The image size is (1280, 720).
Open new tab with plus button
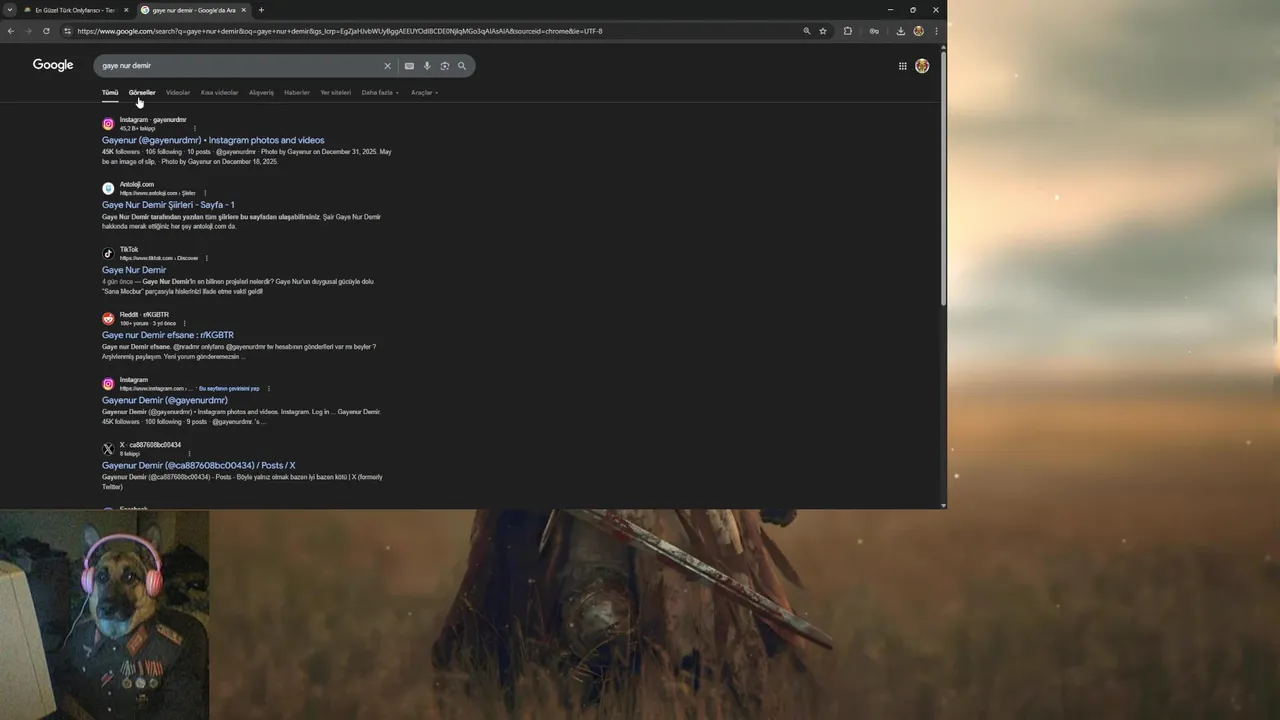(261, 10)
